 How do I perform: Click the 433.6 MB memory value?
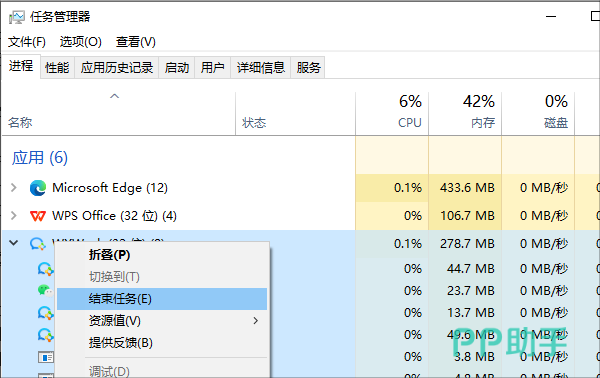(467, 188)
